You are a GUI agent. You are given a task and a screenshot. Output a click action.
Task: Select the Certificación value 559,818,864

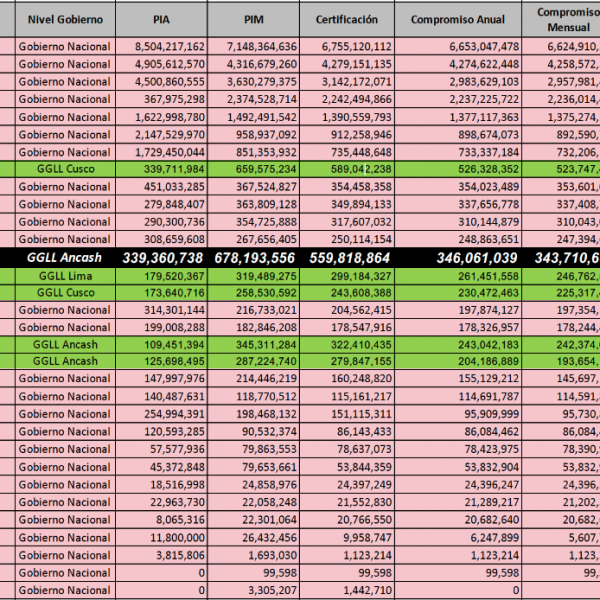[345, 257]
